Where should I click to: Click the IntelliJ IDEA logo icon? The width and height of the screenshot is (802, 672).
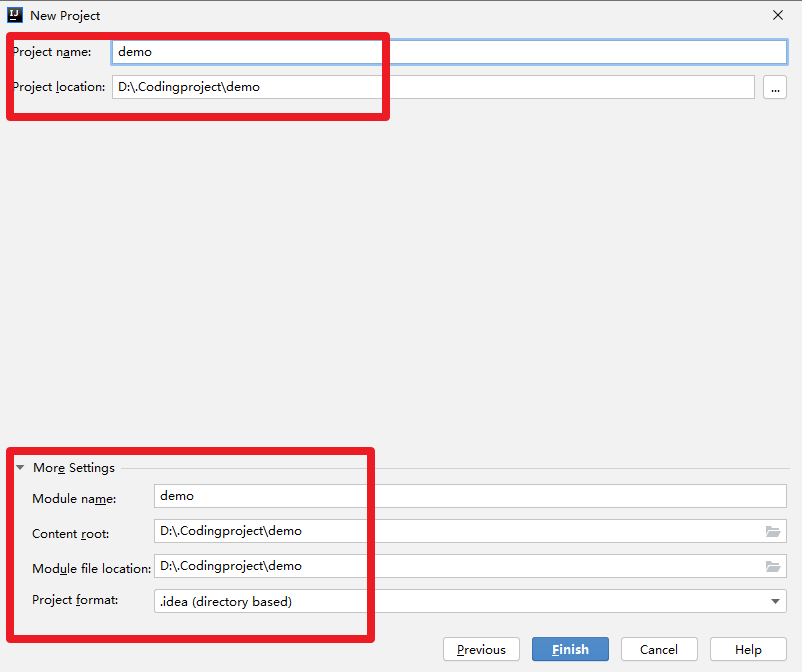click(15, 15)
